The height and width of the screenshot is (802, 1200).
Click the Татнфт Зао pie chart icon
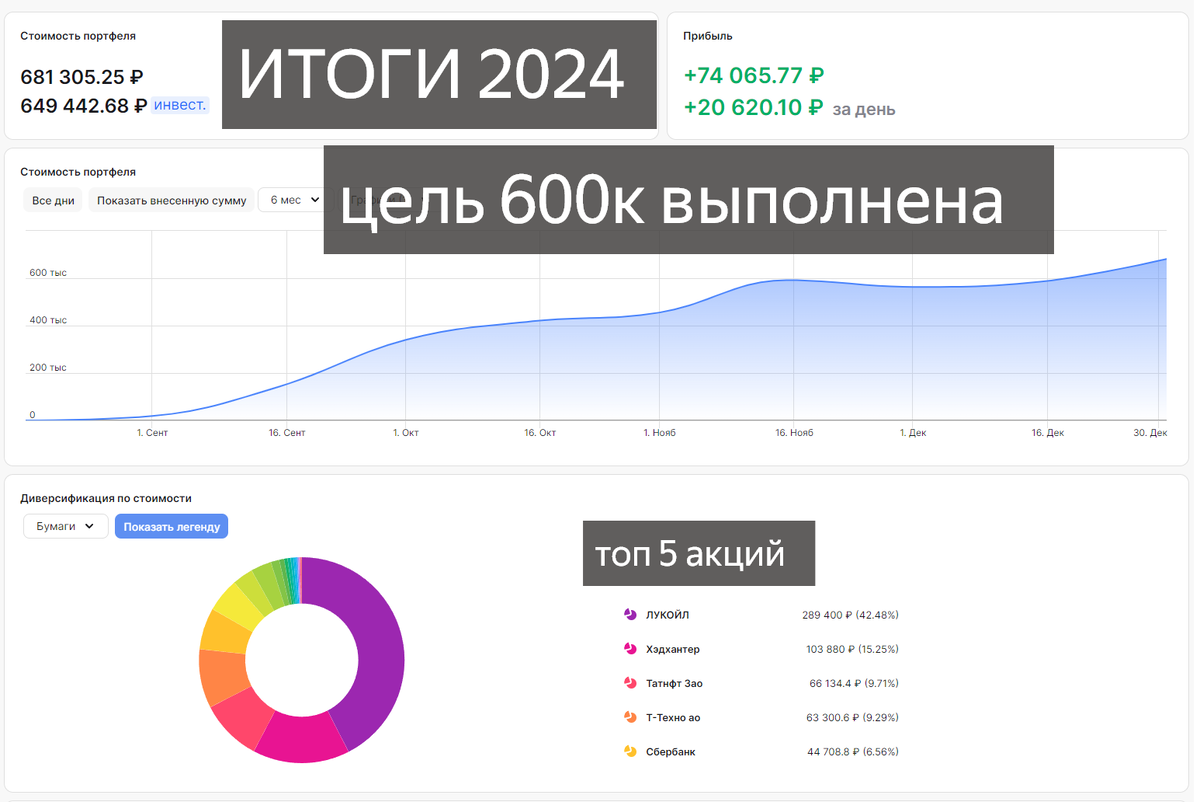tap(628, 683)
